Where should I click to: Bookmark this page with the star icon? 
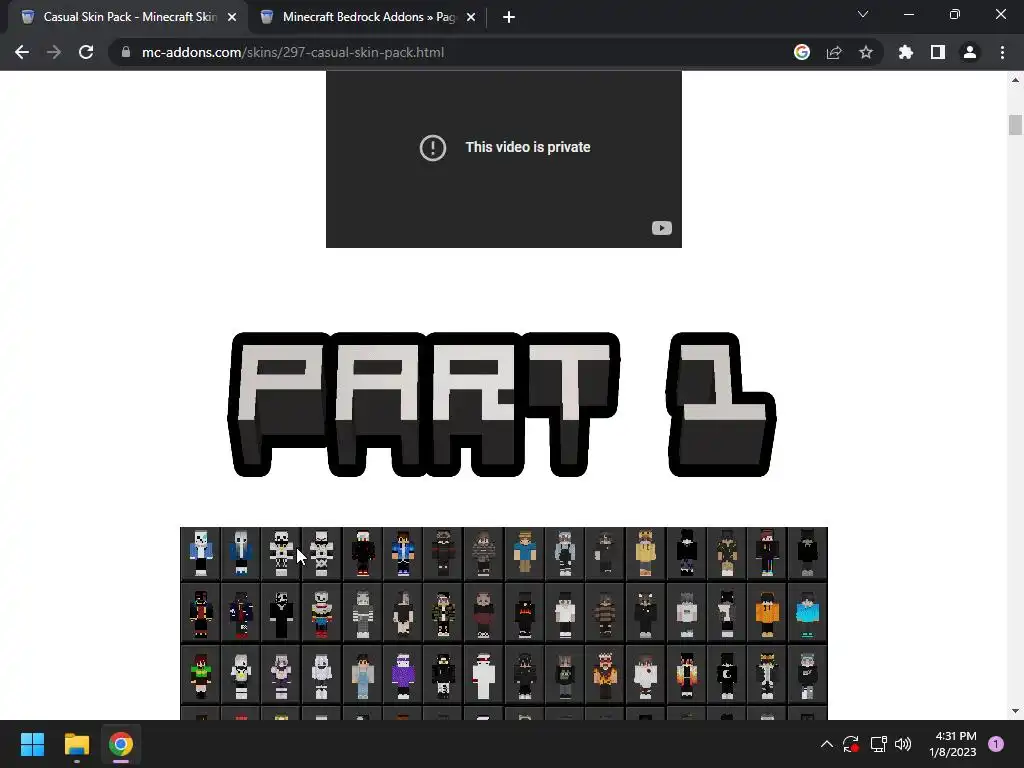pyautogui.click(x=866, y=52)
